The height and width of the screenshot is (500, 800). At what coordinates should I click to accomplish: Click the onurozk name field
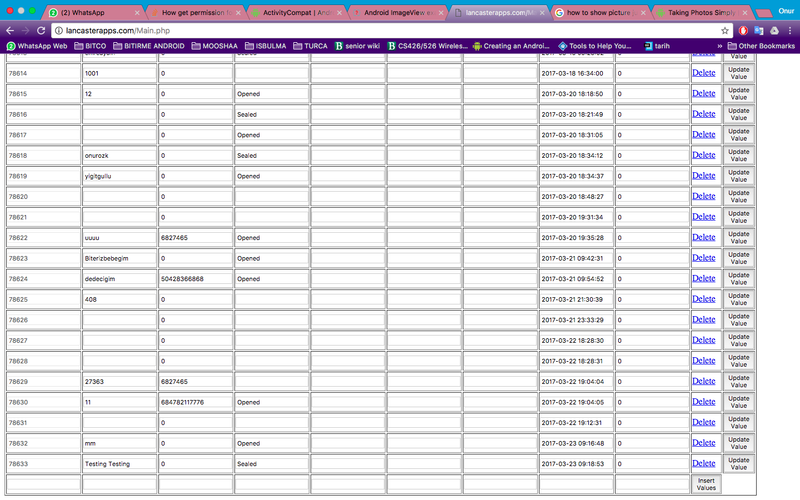point(119,156)
